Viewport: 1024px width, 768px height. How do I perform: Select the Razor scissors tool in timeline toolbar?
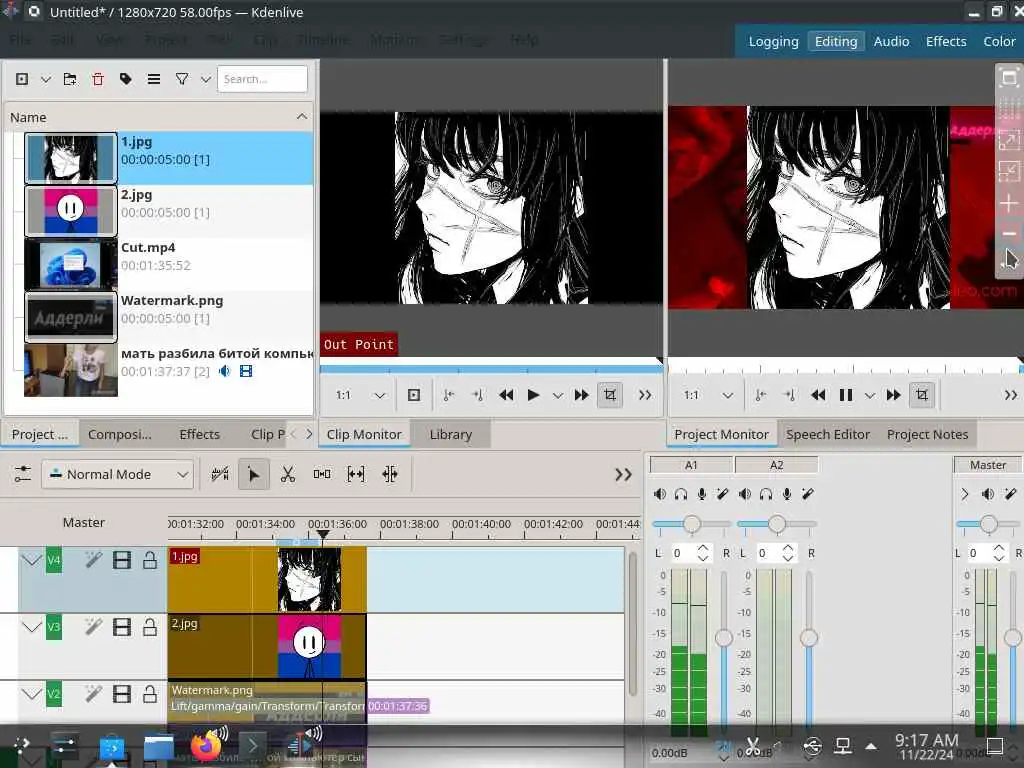click(x=287, y=474)
